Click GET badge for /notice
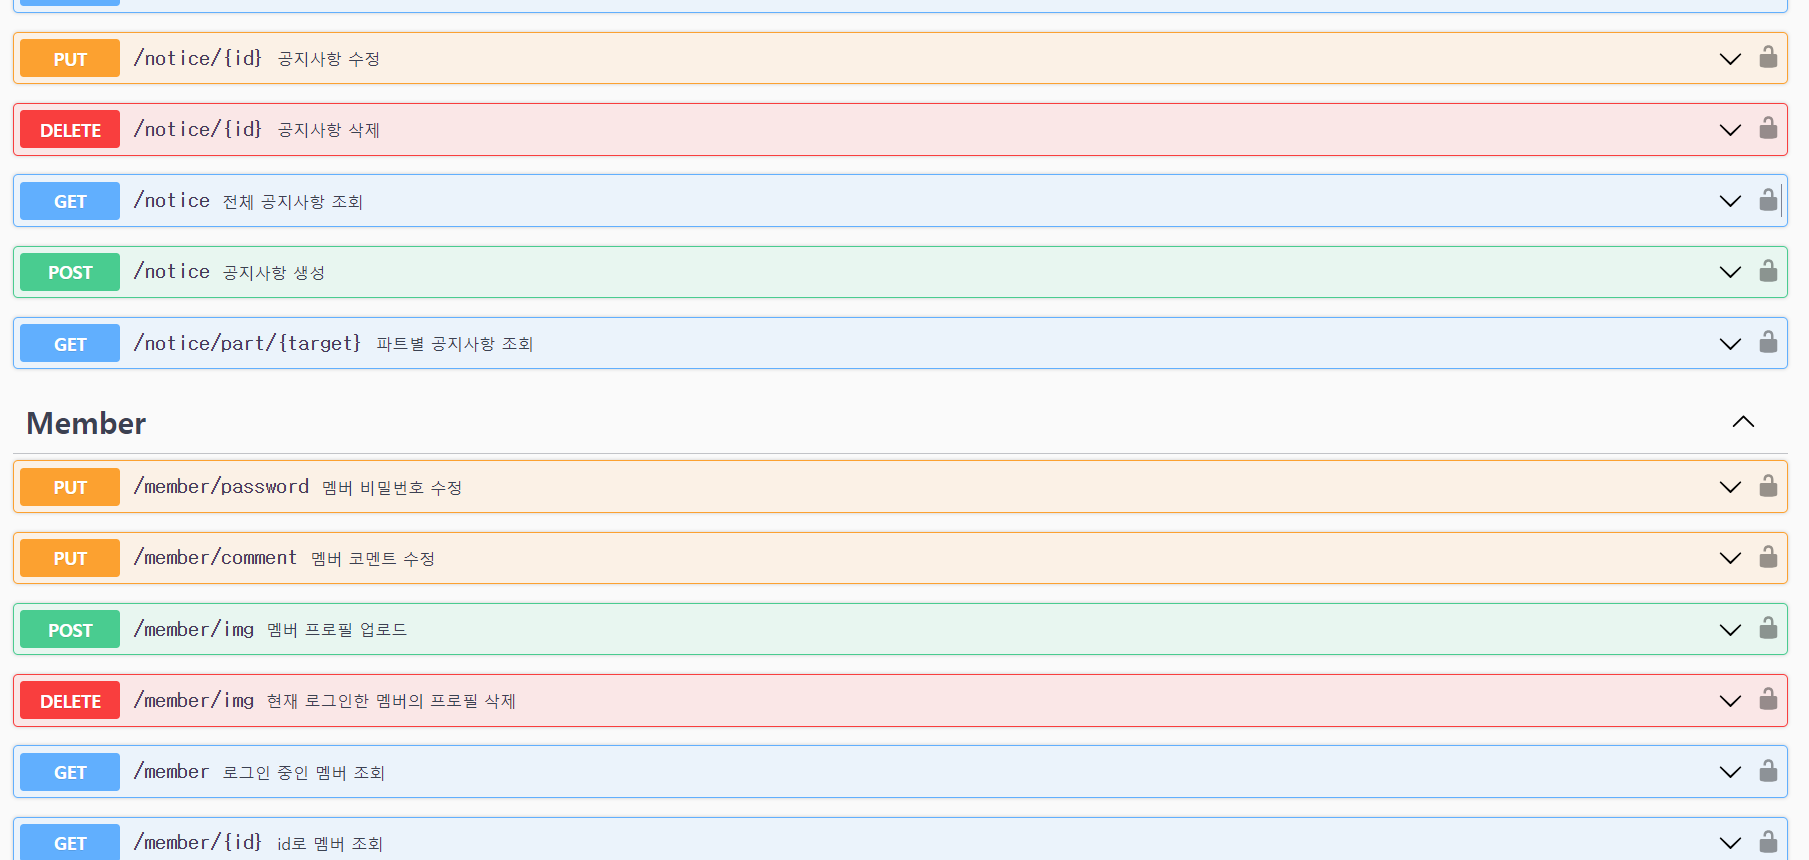1809x860 pixels. pos(70,201)
